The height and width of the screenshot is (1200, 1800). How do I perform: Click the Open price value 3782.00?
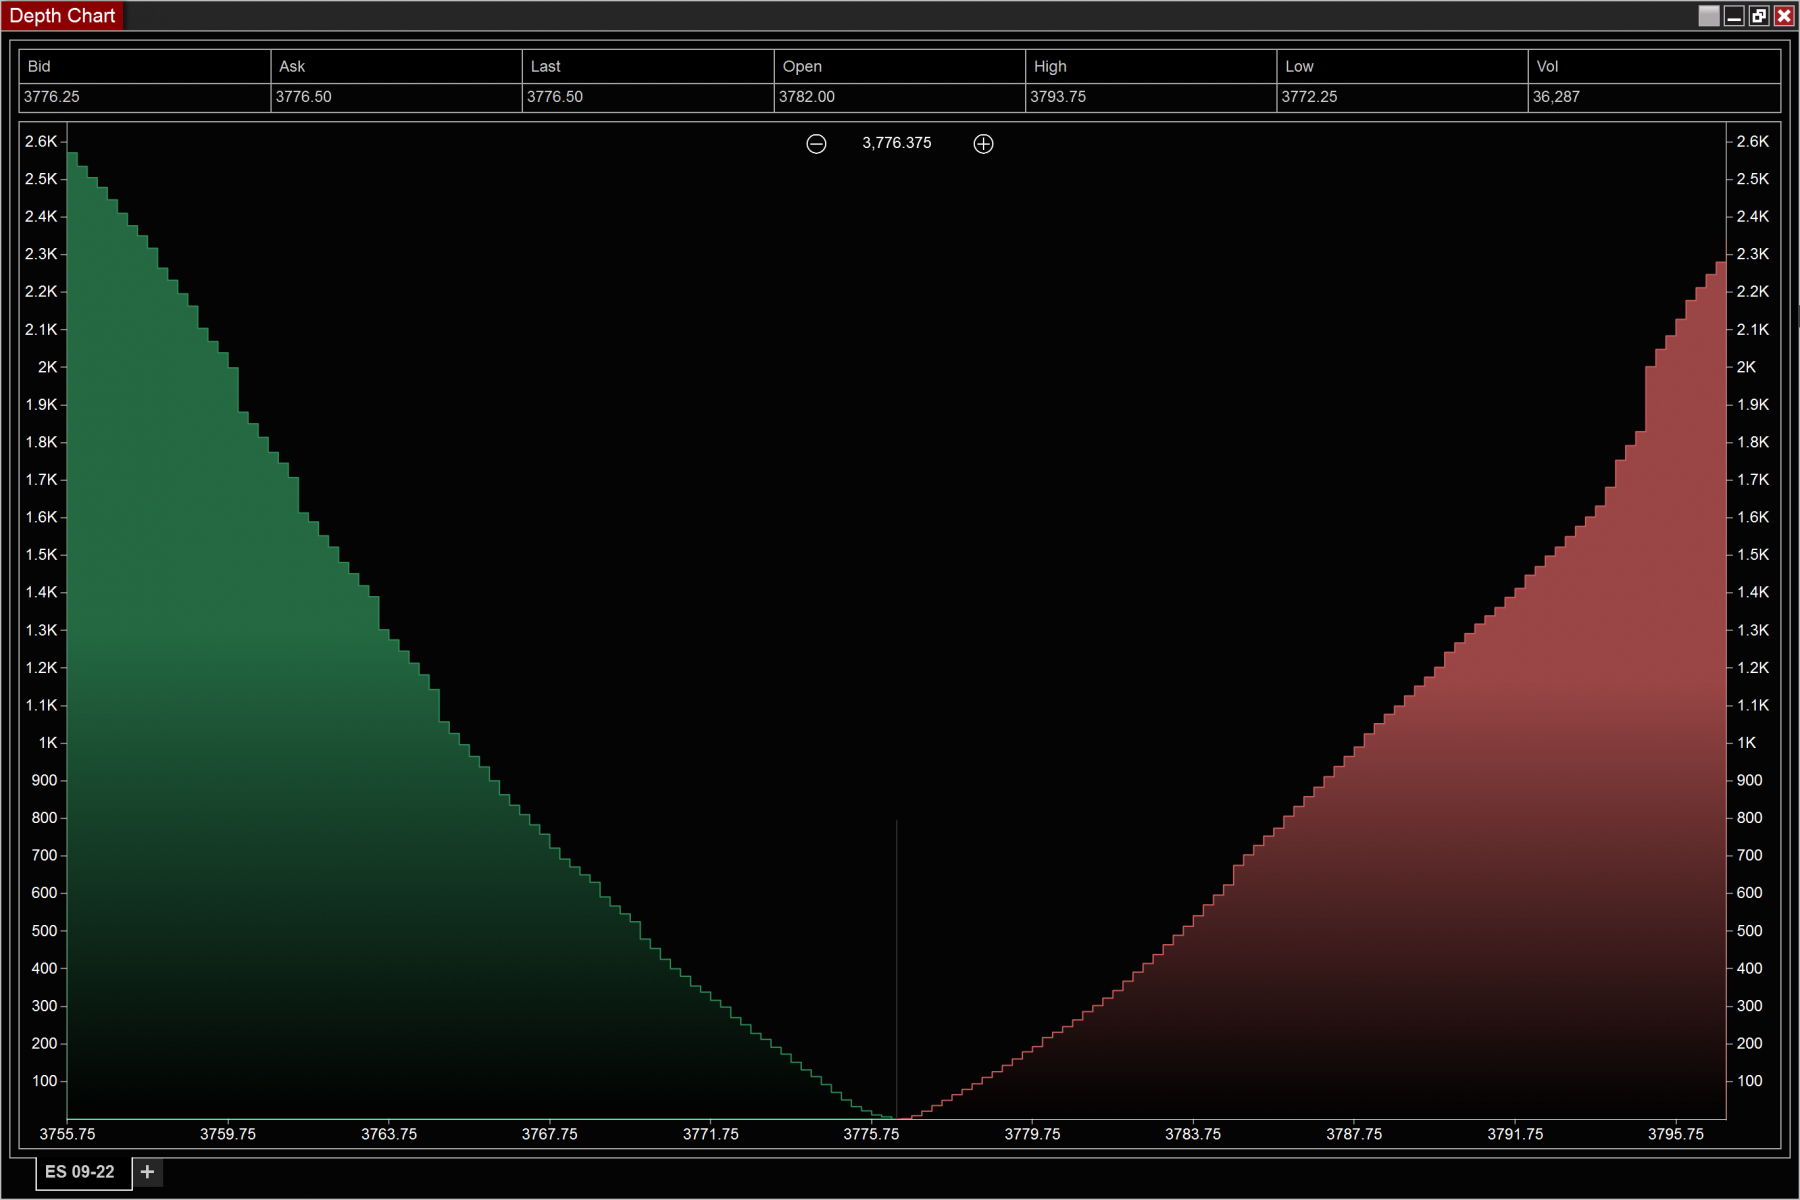point(803,97)
